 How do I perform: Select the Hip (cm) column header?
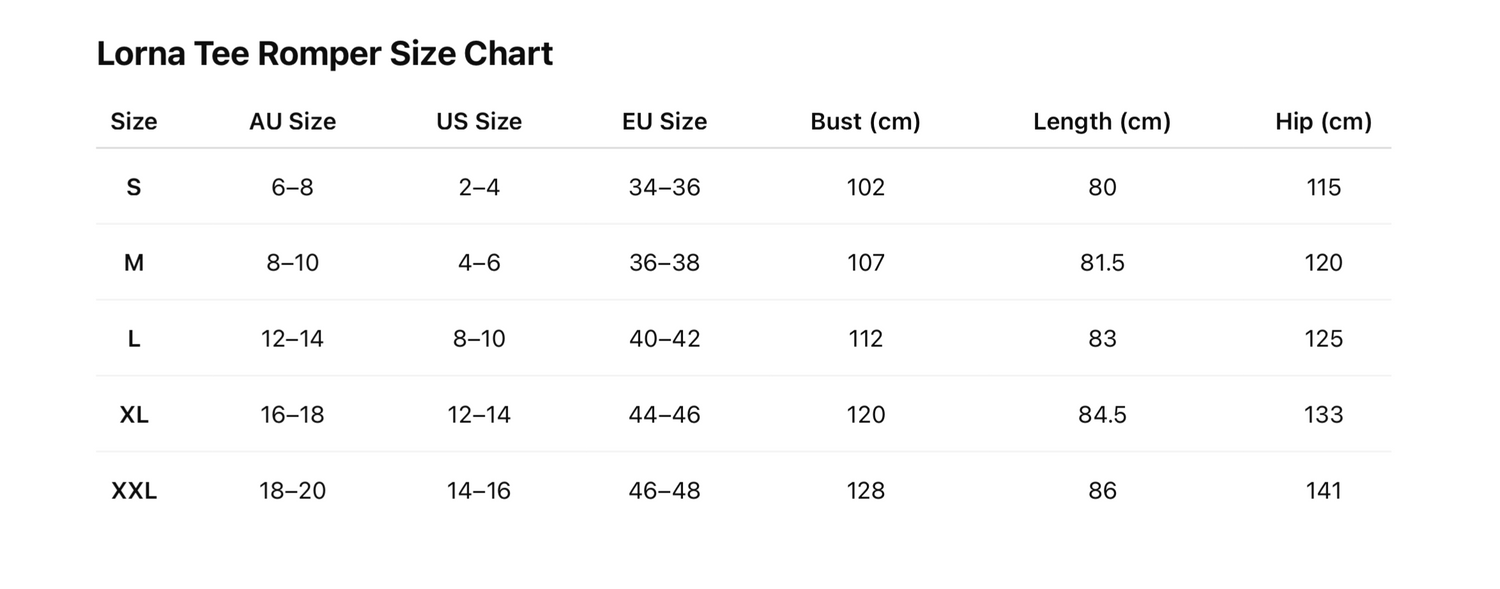coord(1324,122)
